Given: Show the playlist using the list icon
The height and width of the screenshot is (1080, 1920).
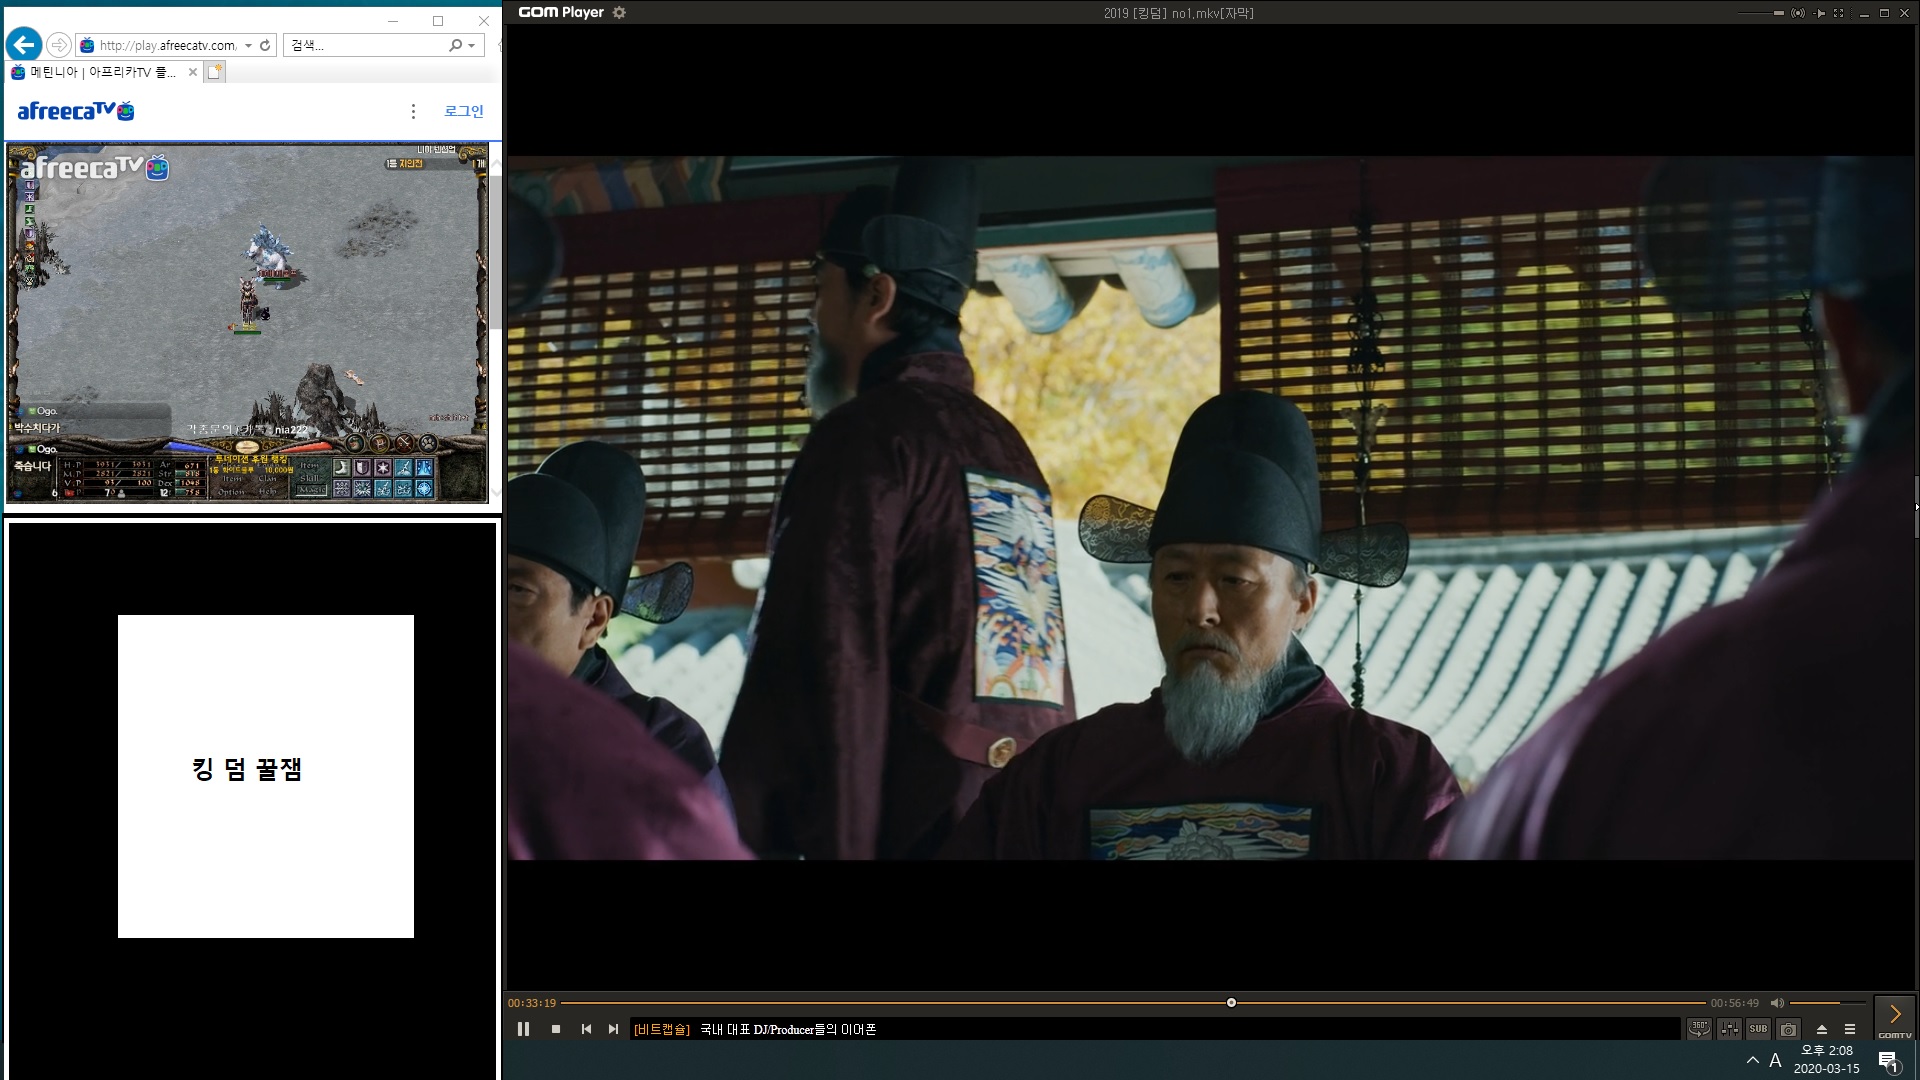Looking at the screenshot, I should tap(1850, 1029).
